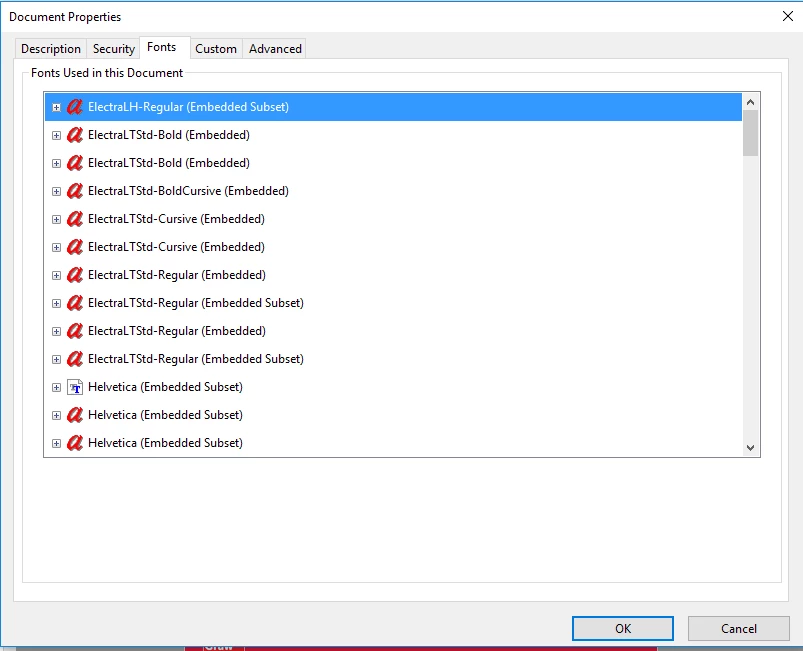Image resolution: width=803 pixels, height=651 pixels.
Task: Go to the Custom tab
Action: click(216, 49)
